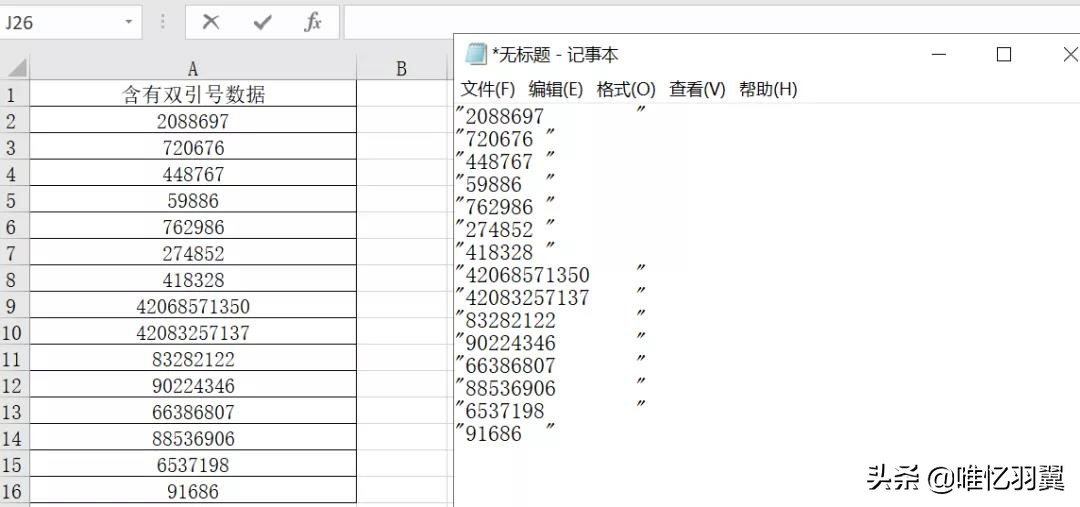
Task: Select Excel cell with 42083257137
Action: pyautogui.click(x=193, y=332)
